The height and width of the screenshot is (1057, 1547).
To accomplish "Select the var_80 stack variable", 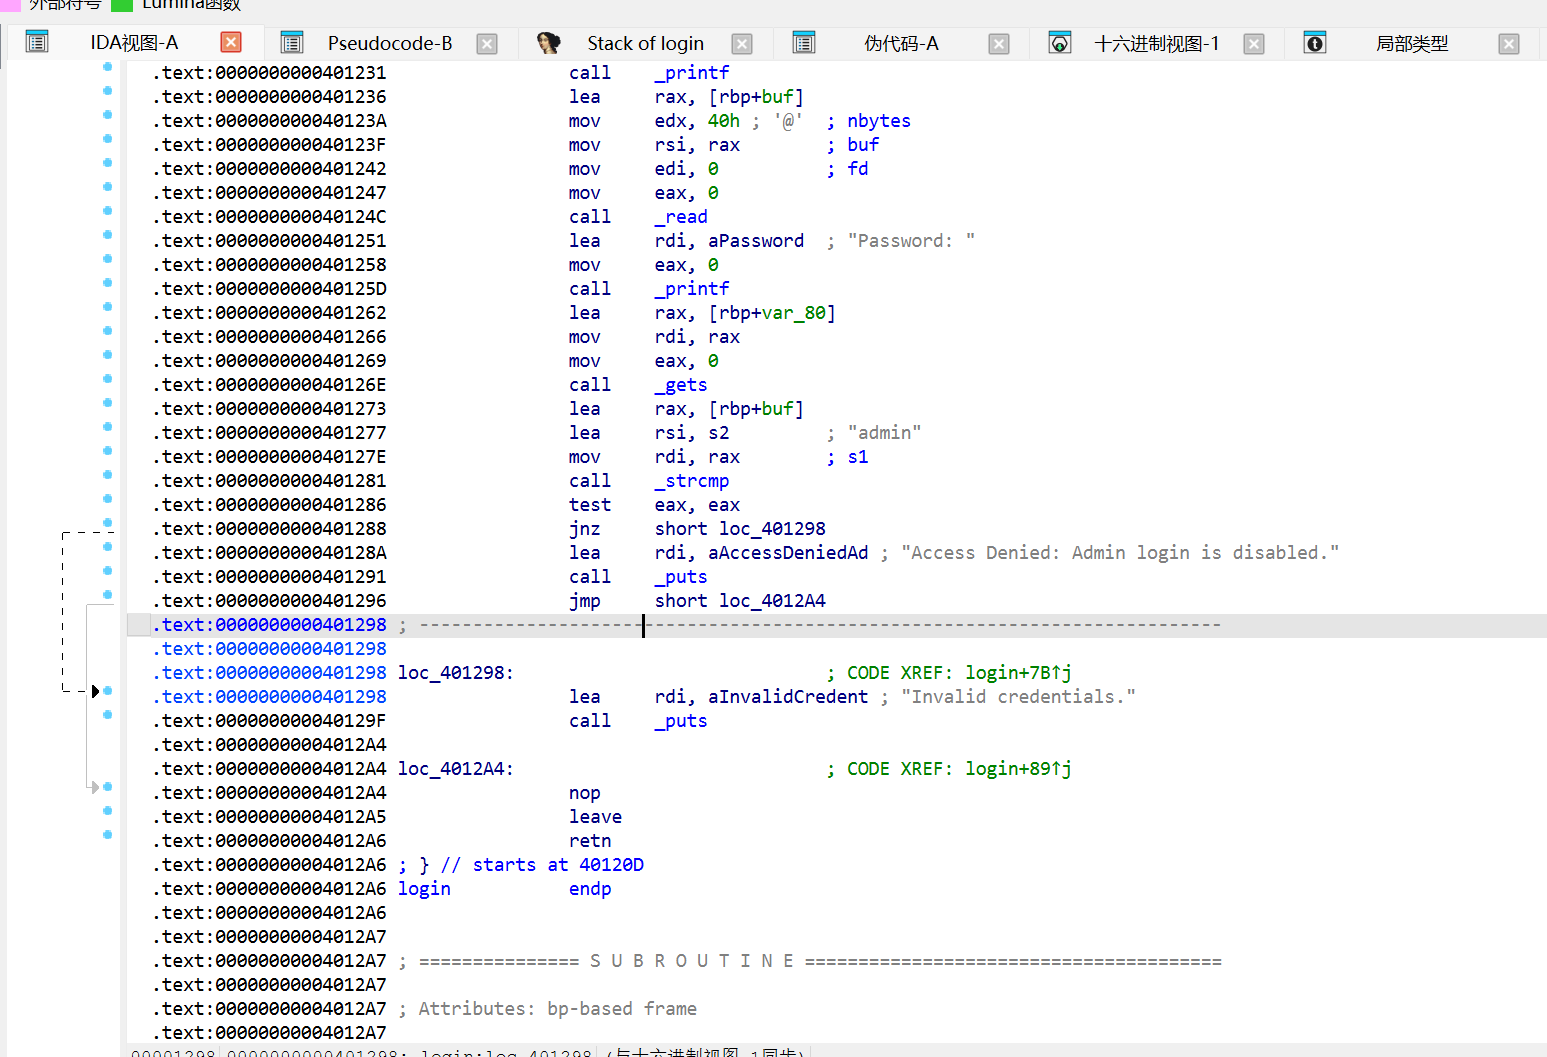I will [794, 313].
